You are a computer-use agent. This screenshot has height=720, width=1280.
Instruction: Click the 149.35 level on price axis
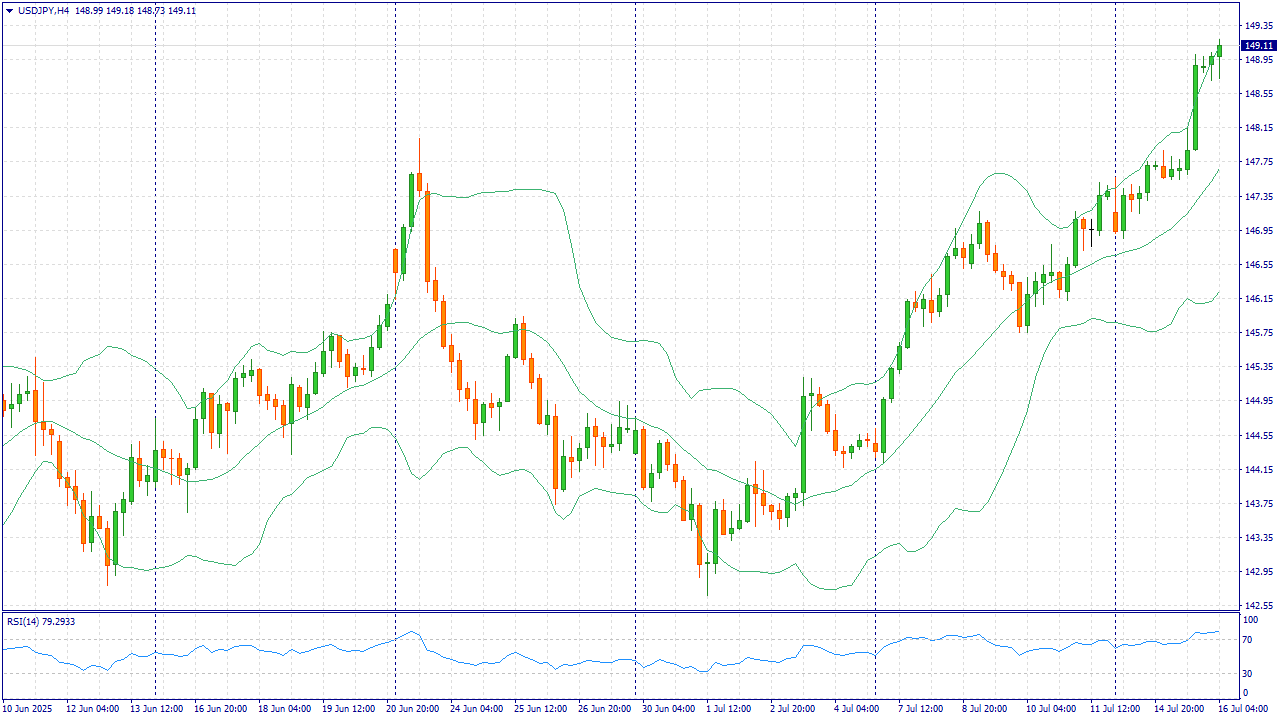(x=1257, y=25)
